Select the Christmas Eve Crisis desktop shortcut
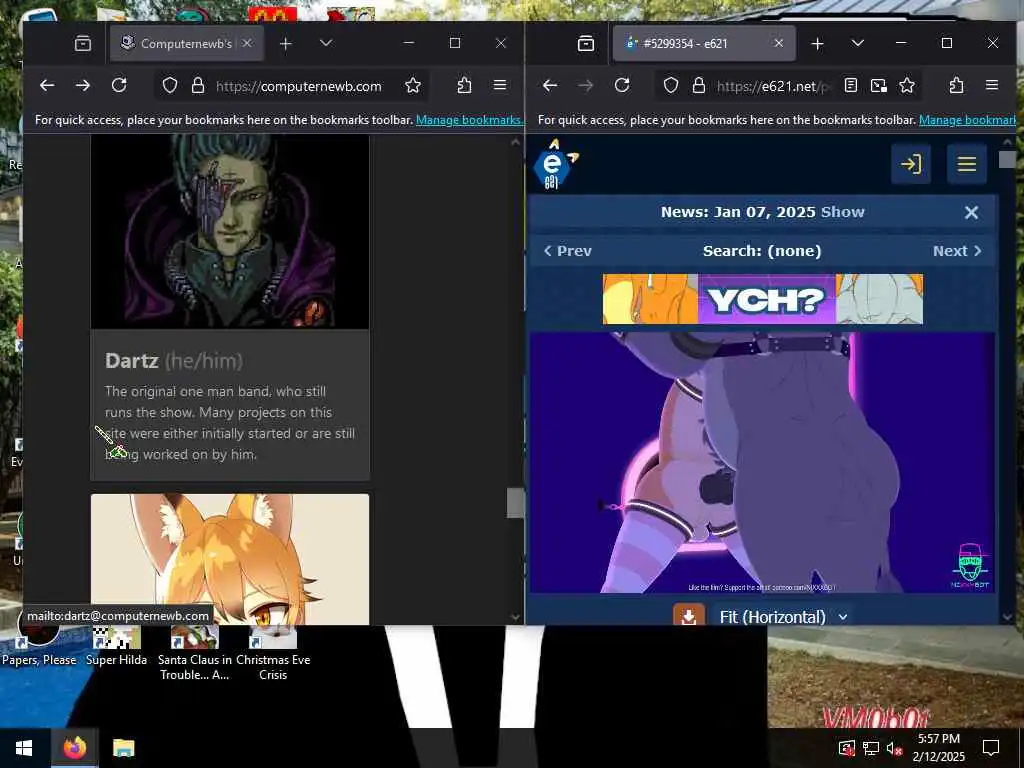This screenshot has height=768, width=1024. [273, 653]
